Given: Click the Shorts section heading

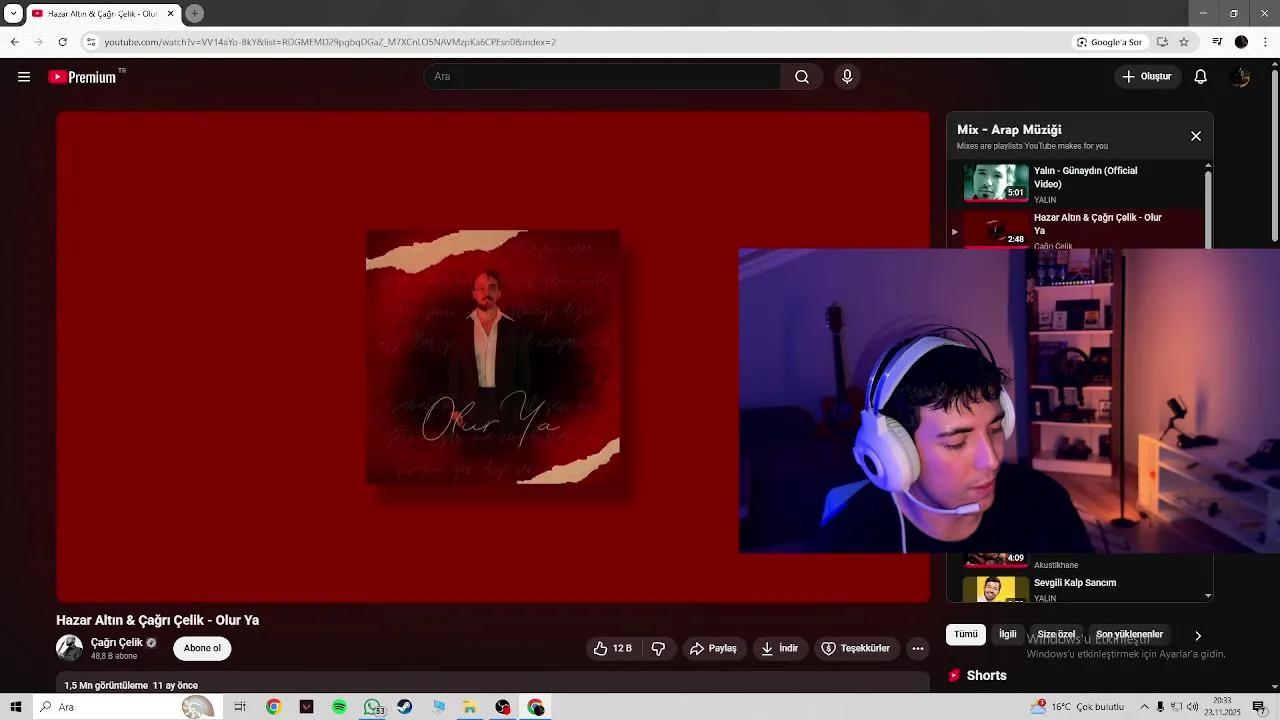Looking at the screenshot, I should click(x=986, y=676).
